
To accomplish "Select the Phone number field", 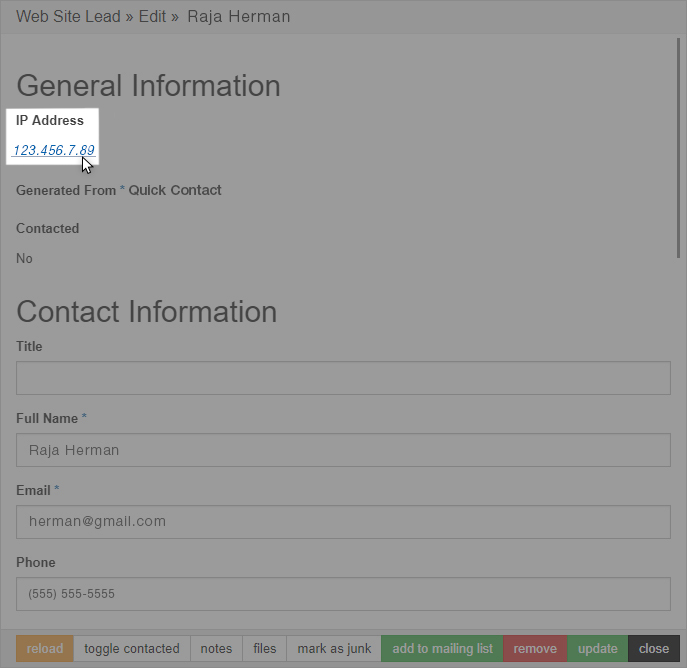I will click(x=343, y=594).
